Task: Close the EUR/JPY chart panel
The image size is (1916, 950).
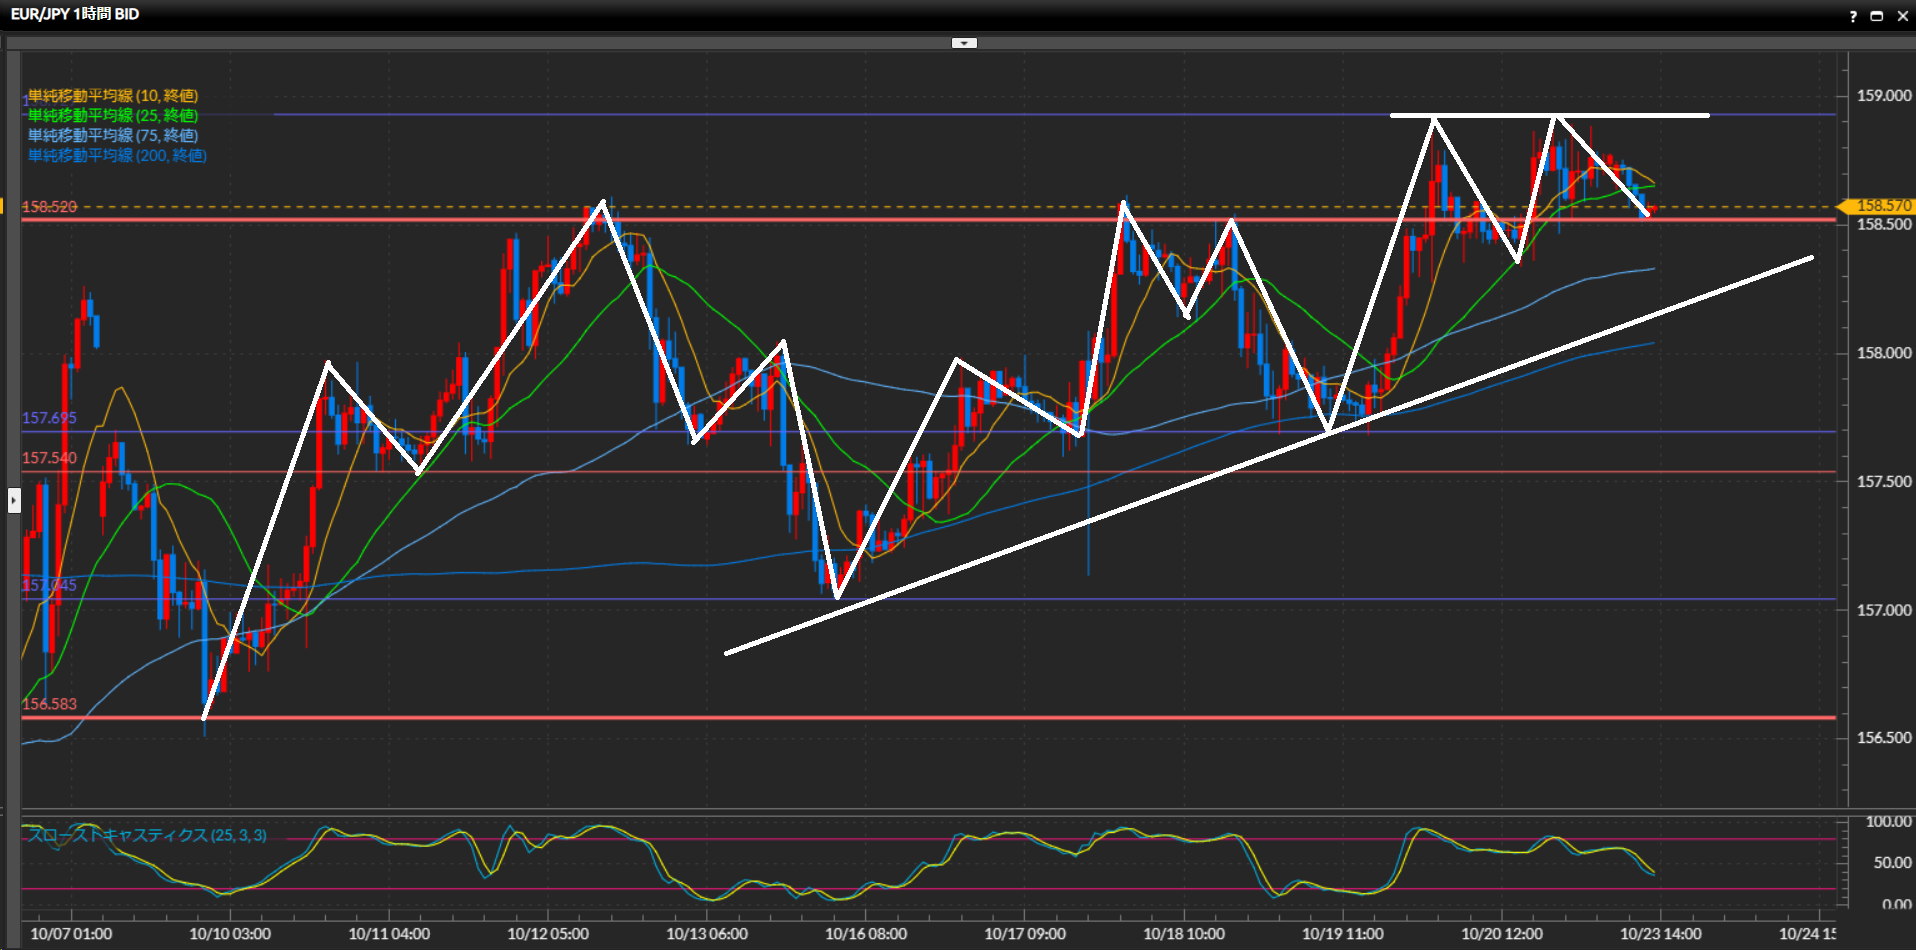Action: click(1902, 16)
